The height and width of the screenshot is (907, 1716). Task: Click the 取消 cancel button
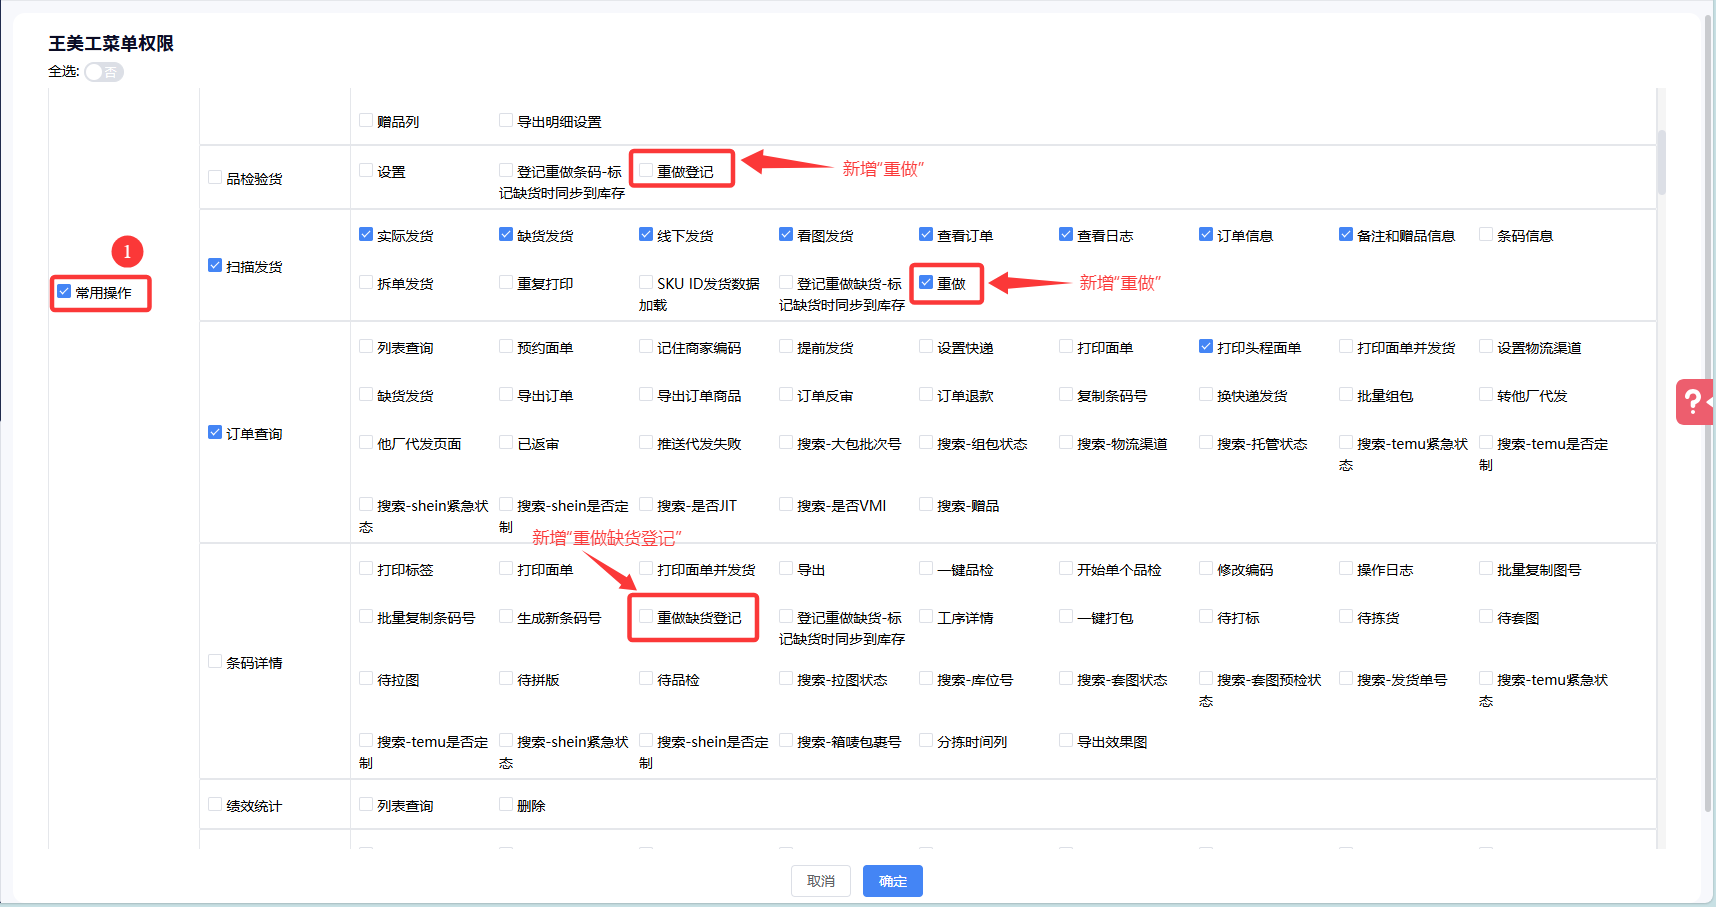click(820, 881)
